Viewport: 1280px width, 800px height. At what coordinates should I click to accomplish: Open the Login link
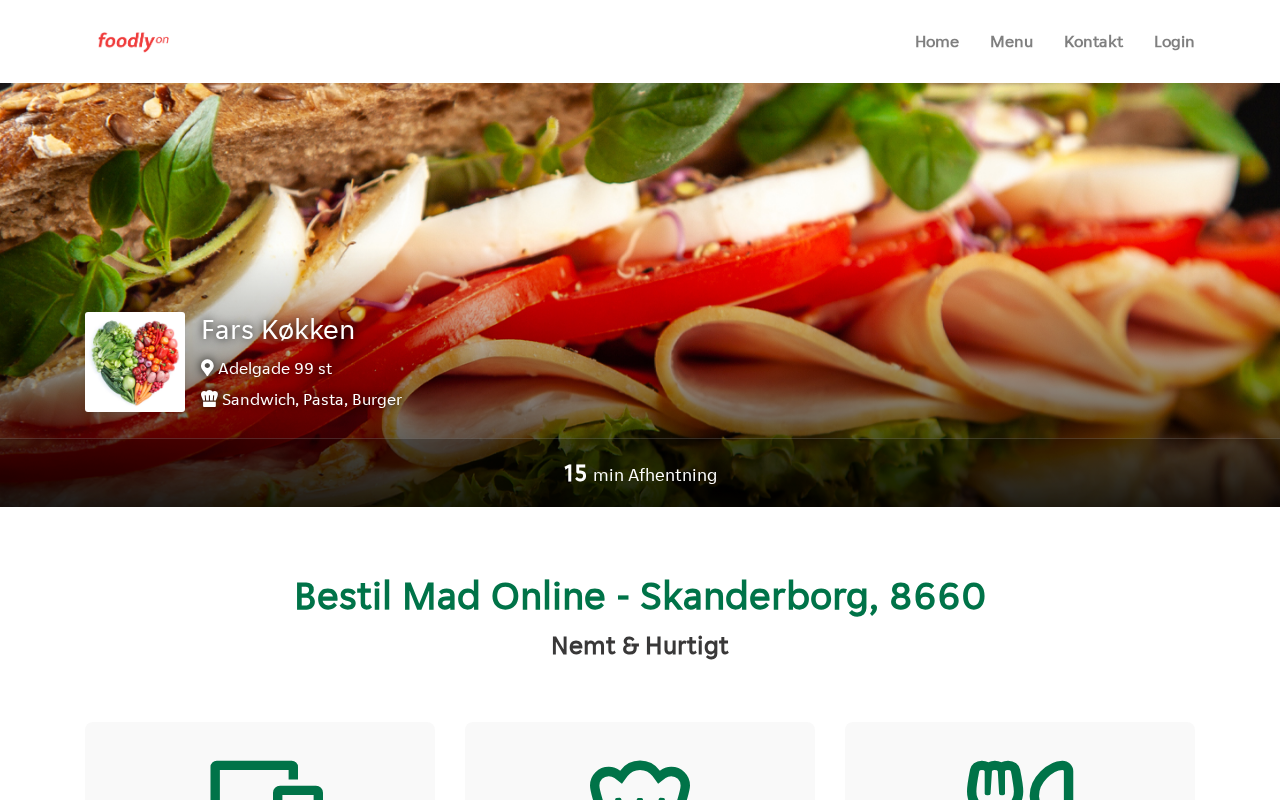coord(1174,41)
